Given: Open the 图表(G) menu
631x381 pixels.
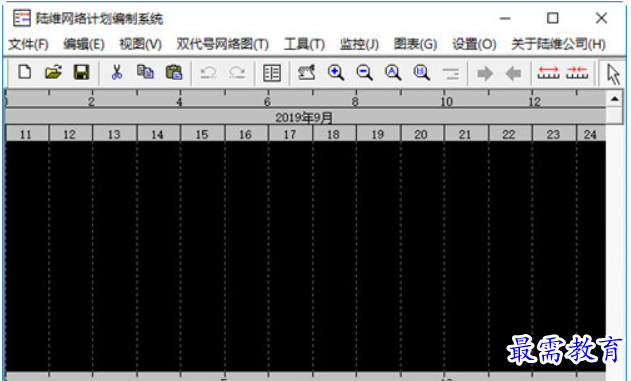Looking at the screenshot, I should pyautogui.click(x=415, y=44).
